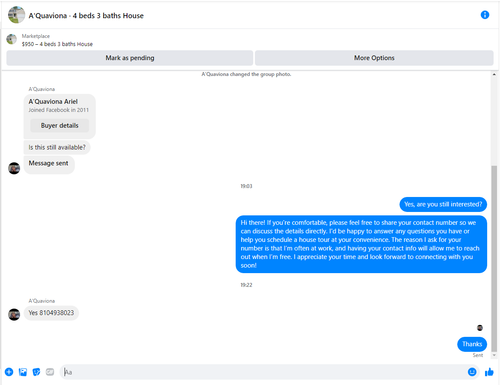
Task: Select 'Yes 8104938023' message
Action: (x=51, y=313)
